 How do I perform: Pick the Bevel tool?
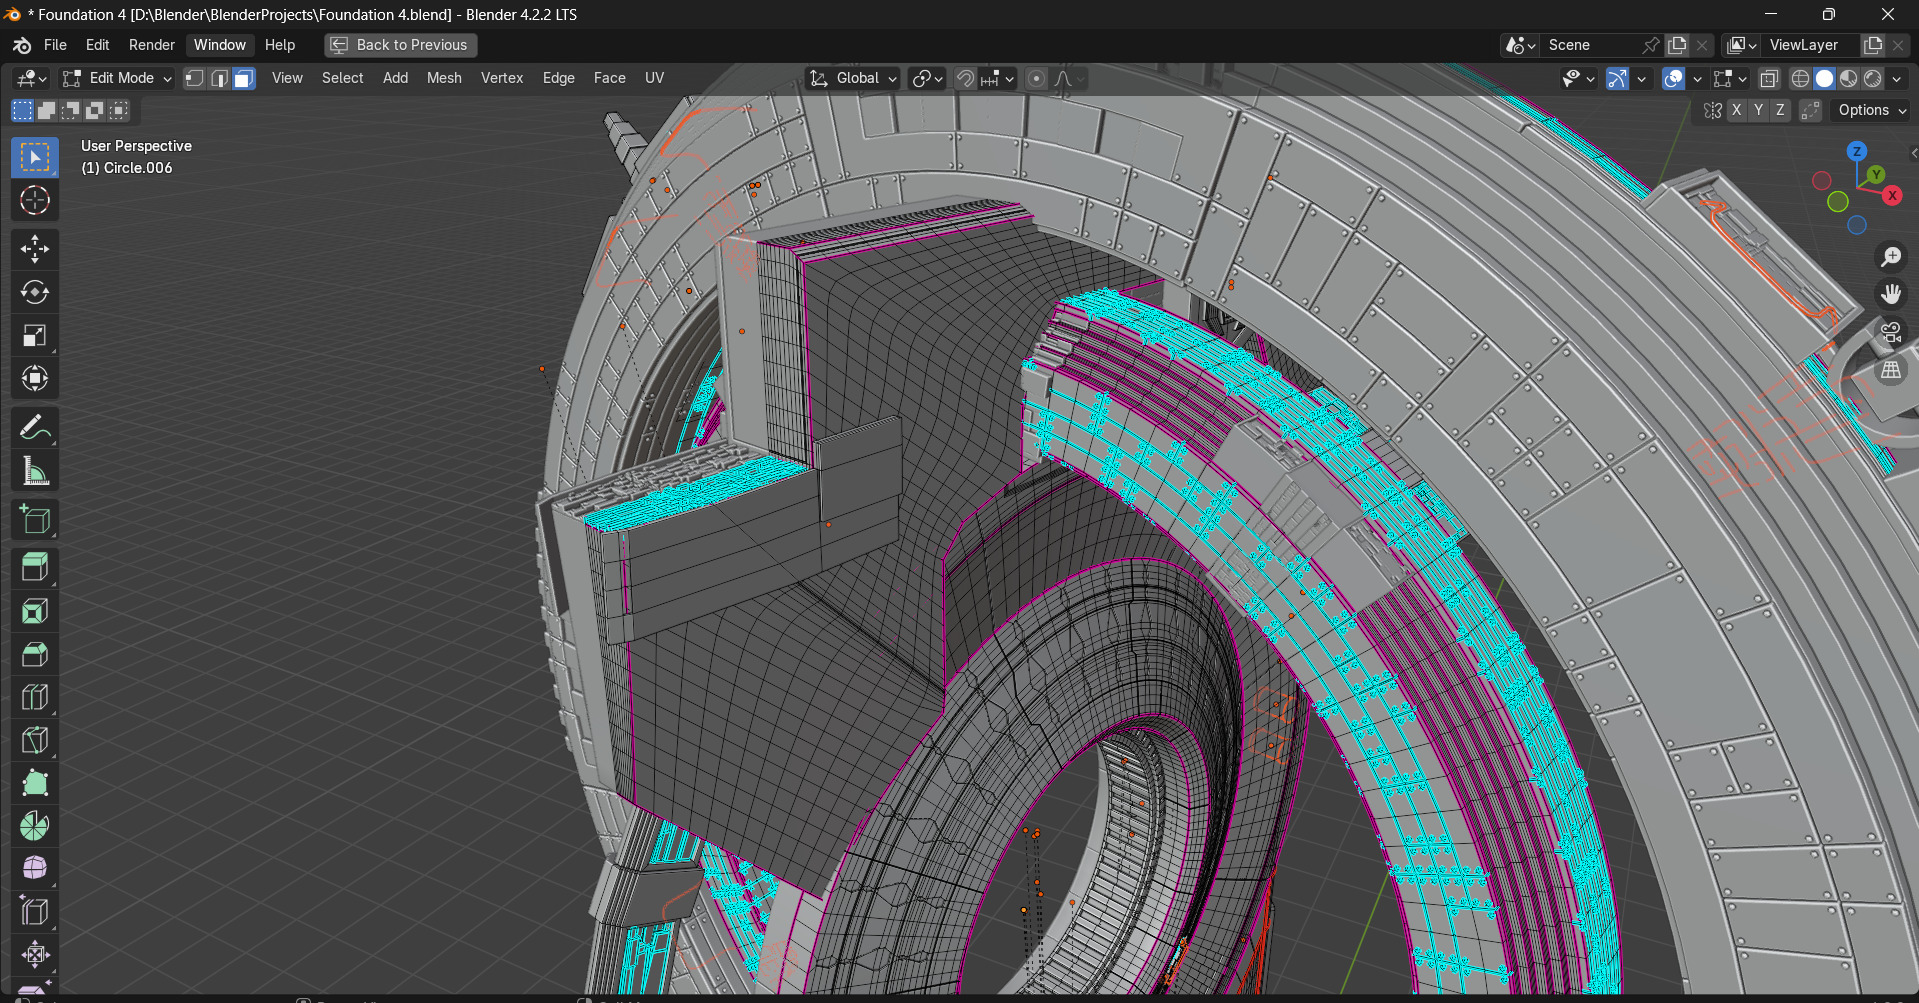[35, 654]
